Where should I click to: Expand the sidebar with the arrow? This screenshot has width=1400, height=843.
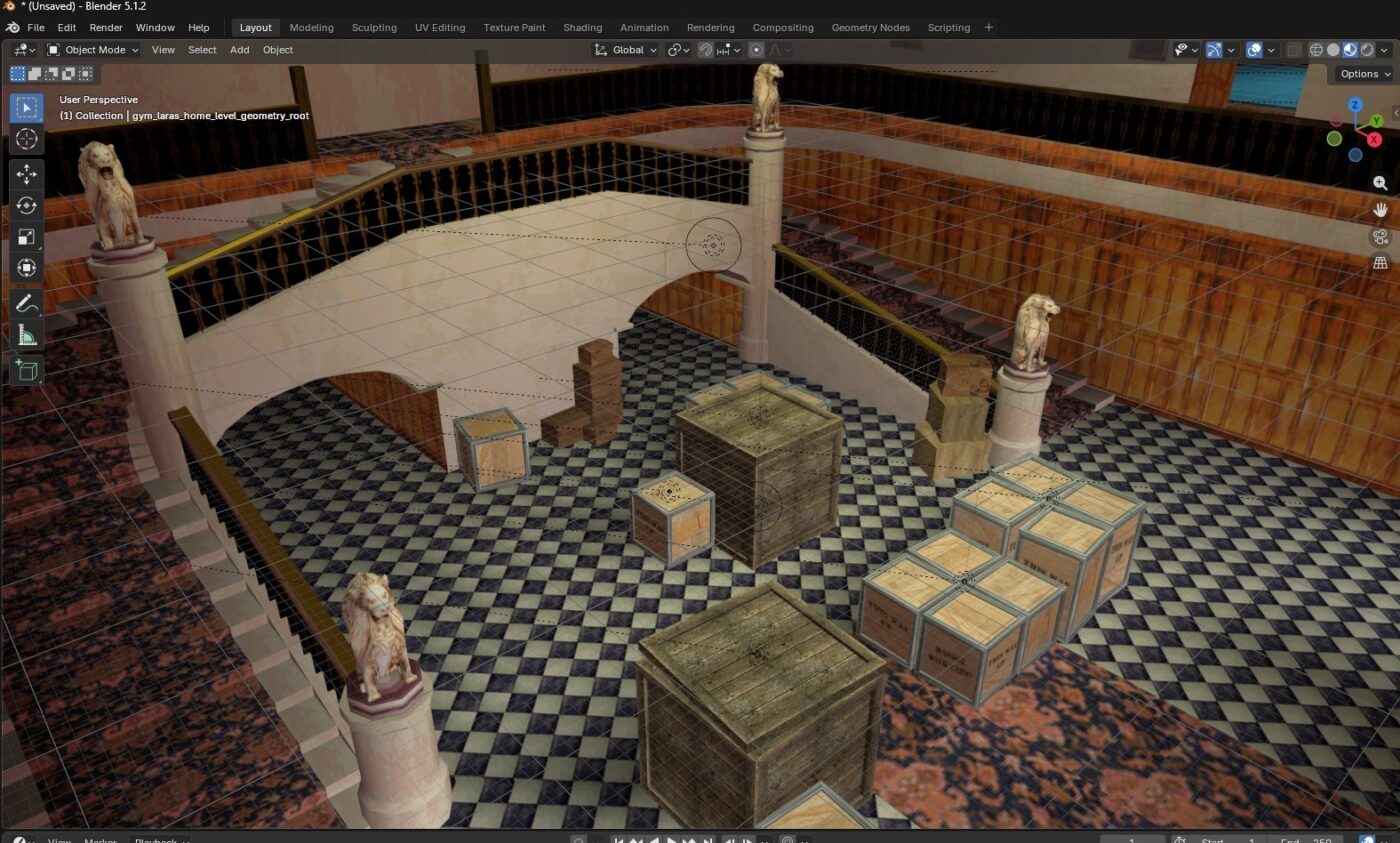coord(1395,113)
